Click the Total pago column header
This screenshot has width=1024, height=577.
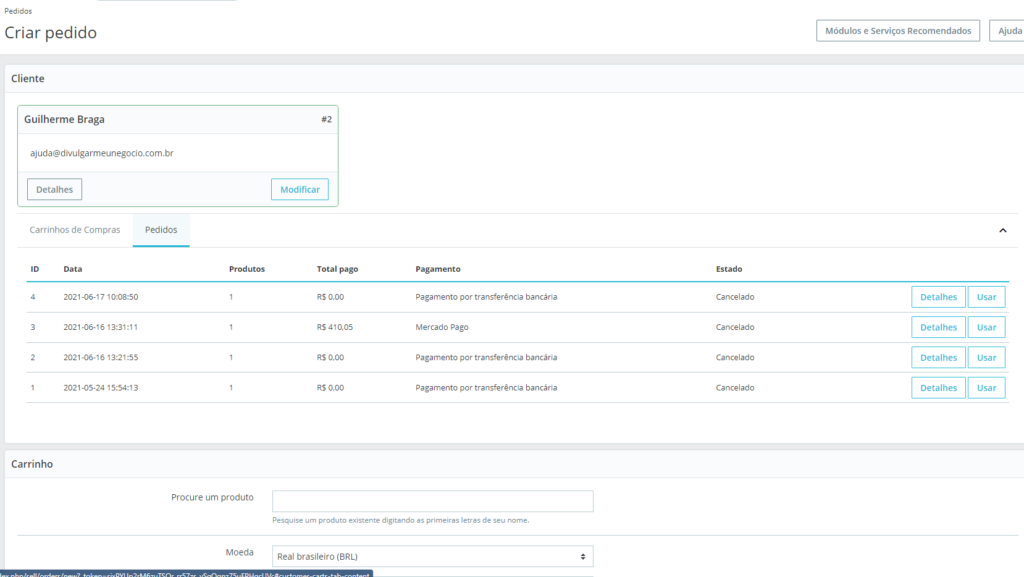pyautogui.click(x=338, y=269)
